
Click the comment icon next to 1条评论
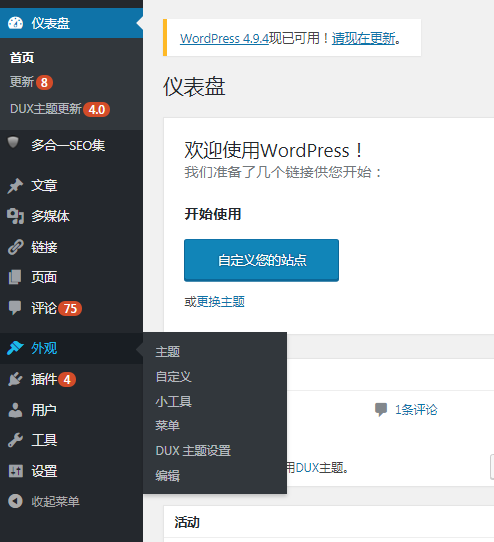point(381,410)
